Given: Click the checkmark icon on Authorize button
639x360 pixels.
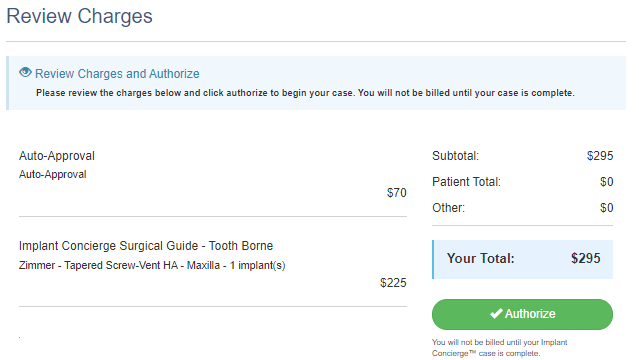Looking at the screenshot, I should click(496, 314).
